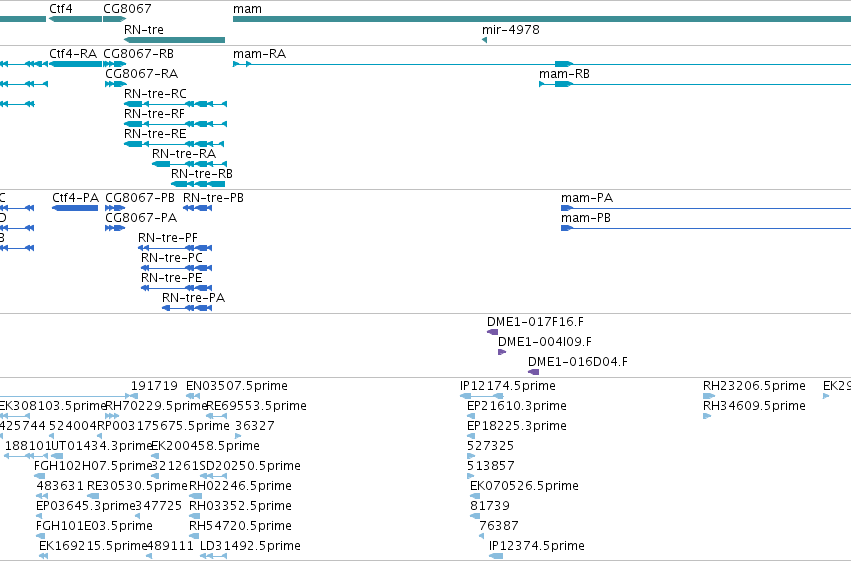This screenshot has width=851, height=561.
Task: Select the mam gene bar
Action: 542,19
